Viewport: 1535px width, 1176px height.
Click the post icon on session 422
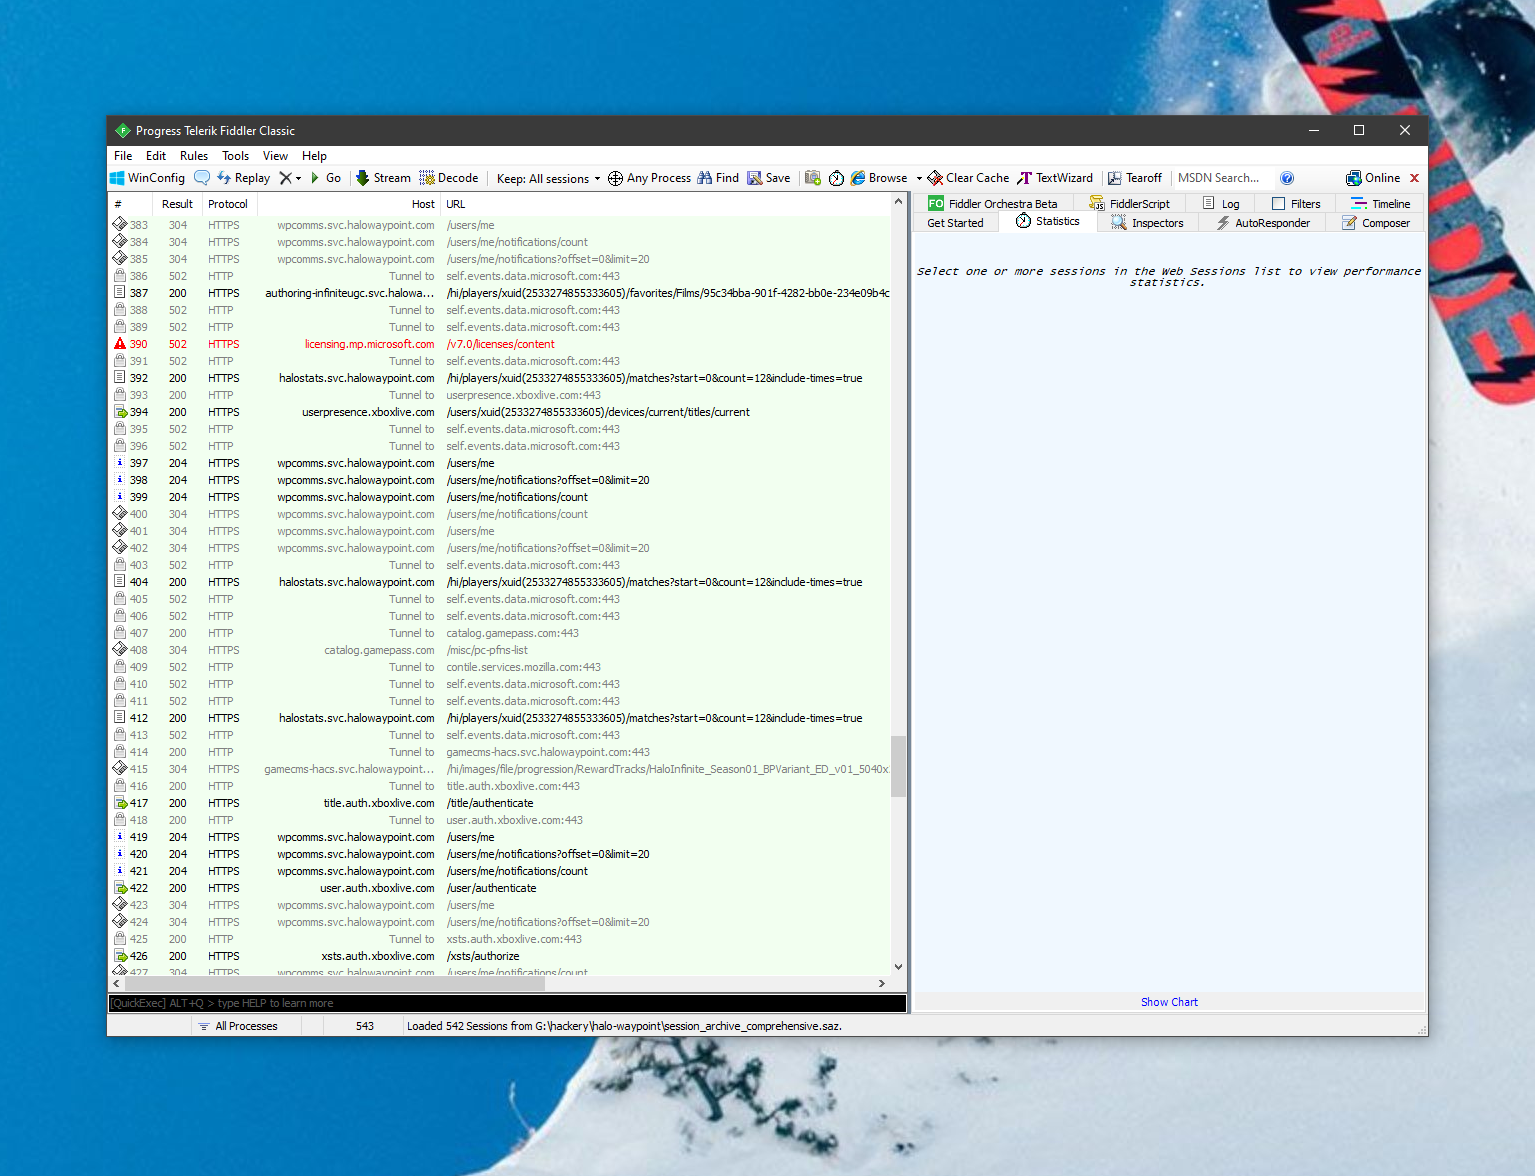click(x=120, y=888)
